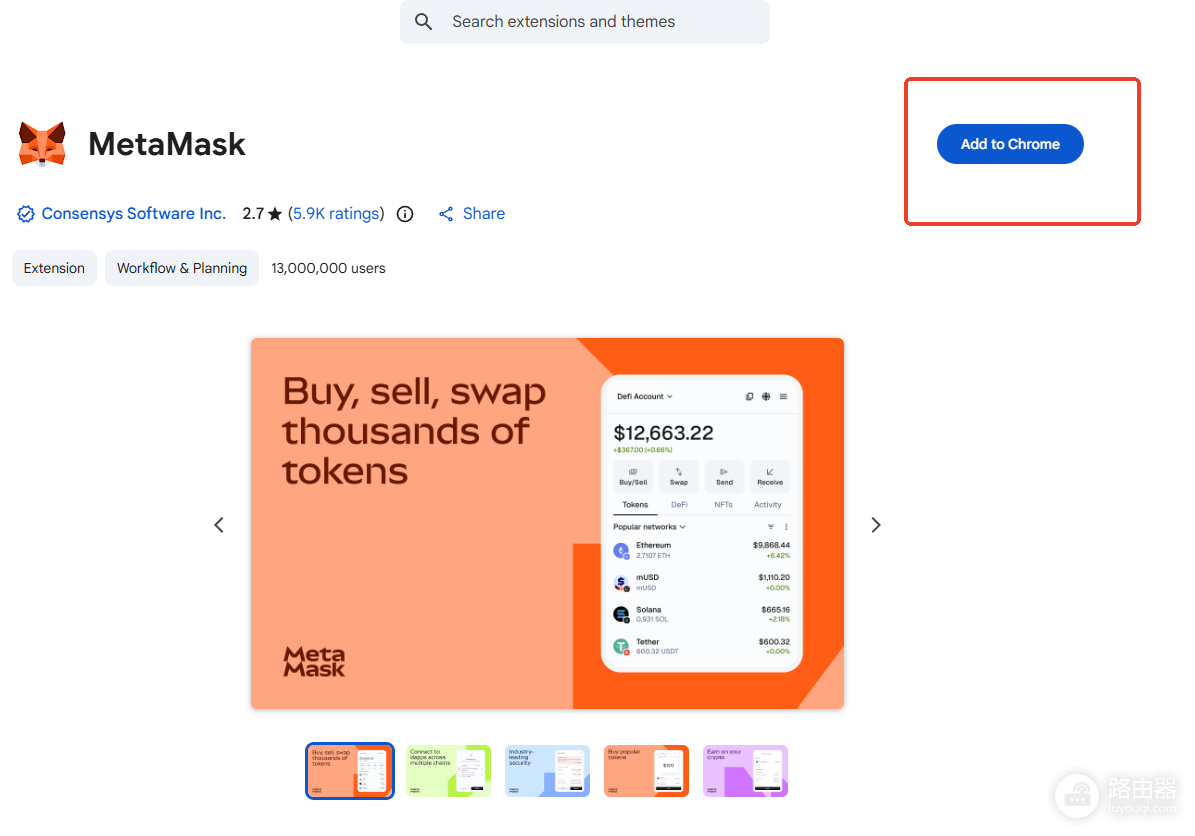Open Consensys Software Inc. publisher link
The width and height of the screenshot is (1195, 836).
tap(133, 214)
